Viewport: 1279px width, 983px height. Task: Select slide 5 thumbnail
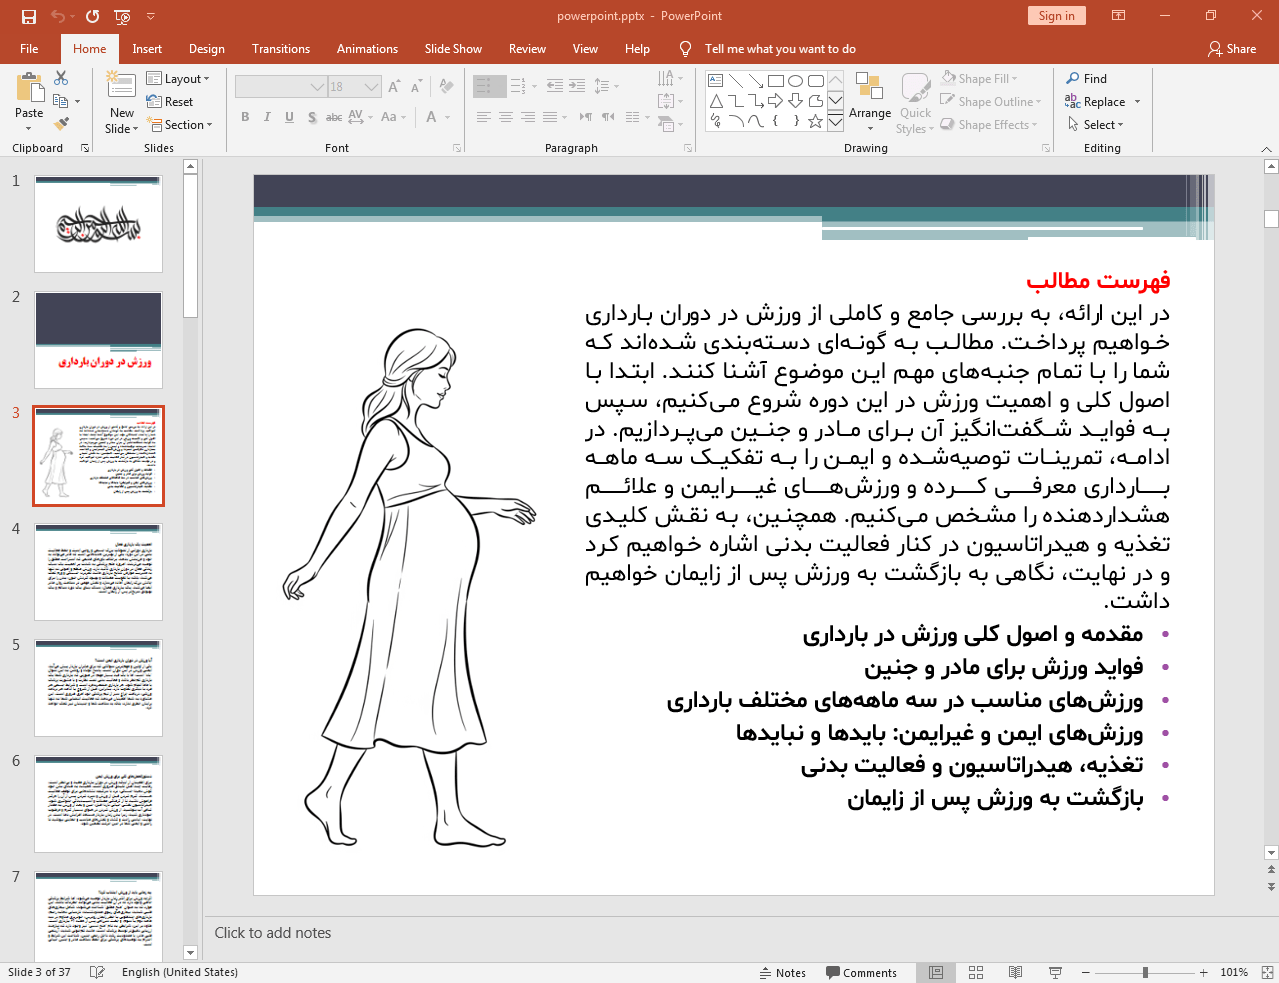point(97,687)
